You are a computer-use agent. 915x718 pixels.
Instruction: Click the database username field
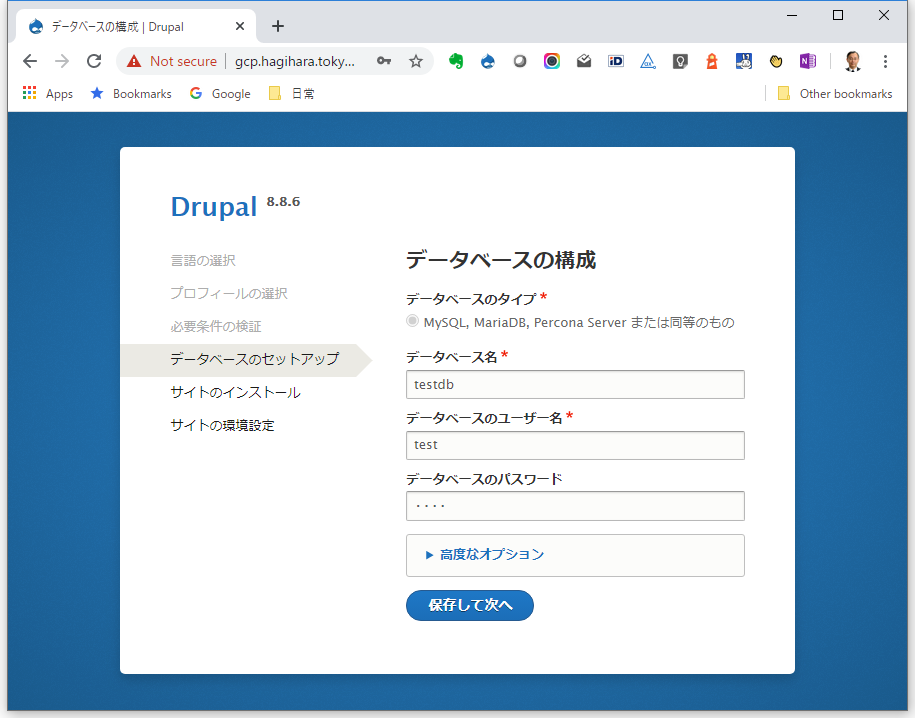coord(575,445)
